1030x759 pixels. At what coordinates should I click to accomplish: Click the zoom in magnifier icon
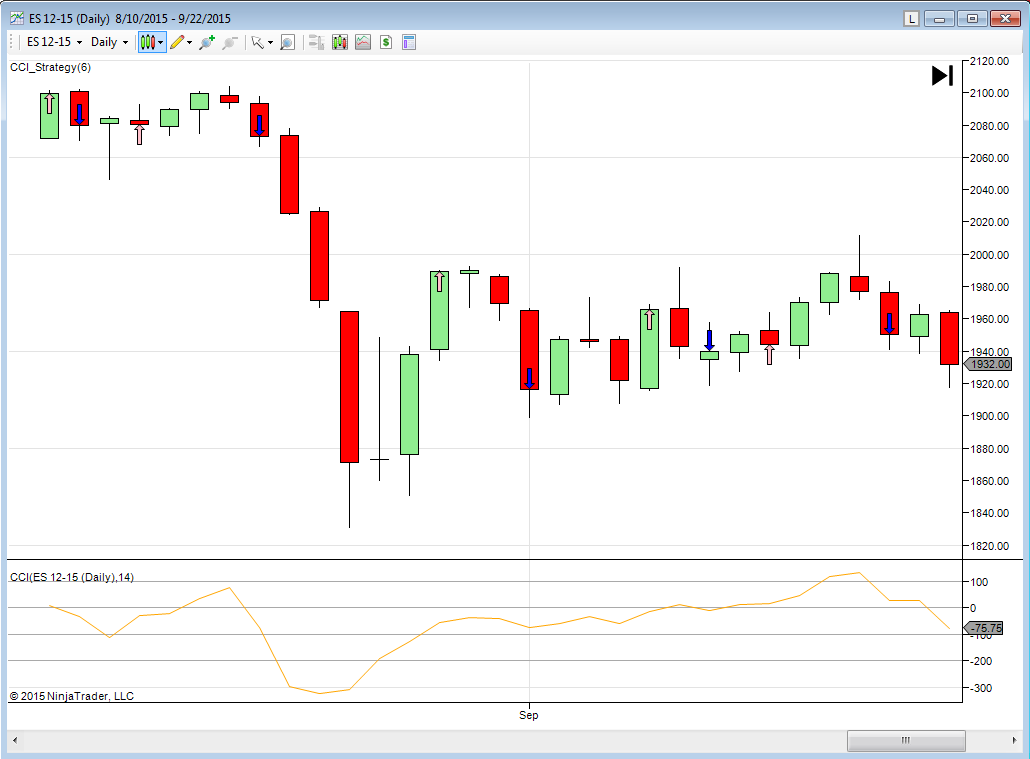click(x=207, y=43)
